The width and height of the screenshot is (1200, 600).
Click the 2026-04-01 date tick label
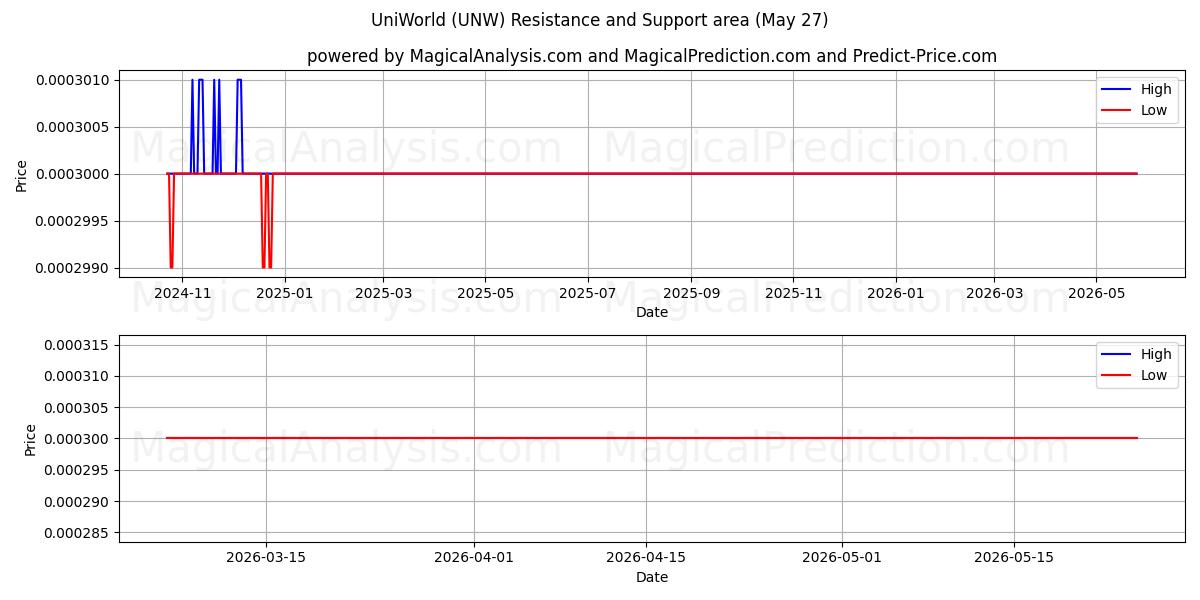click(474, 559)
